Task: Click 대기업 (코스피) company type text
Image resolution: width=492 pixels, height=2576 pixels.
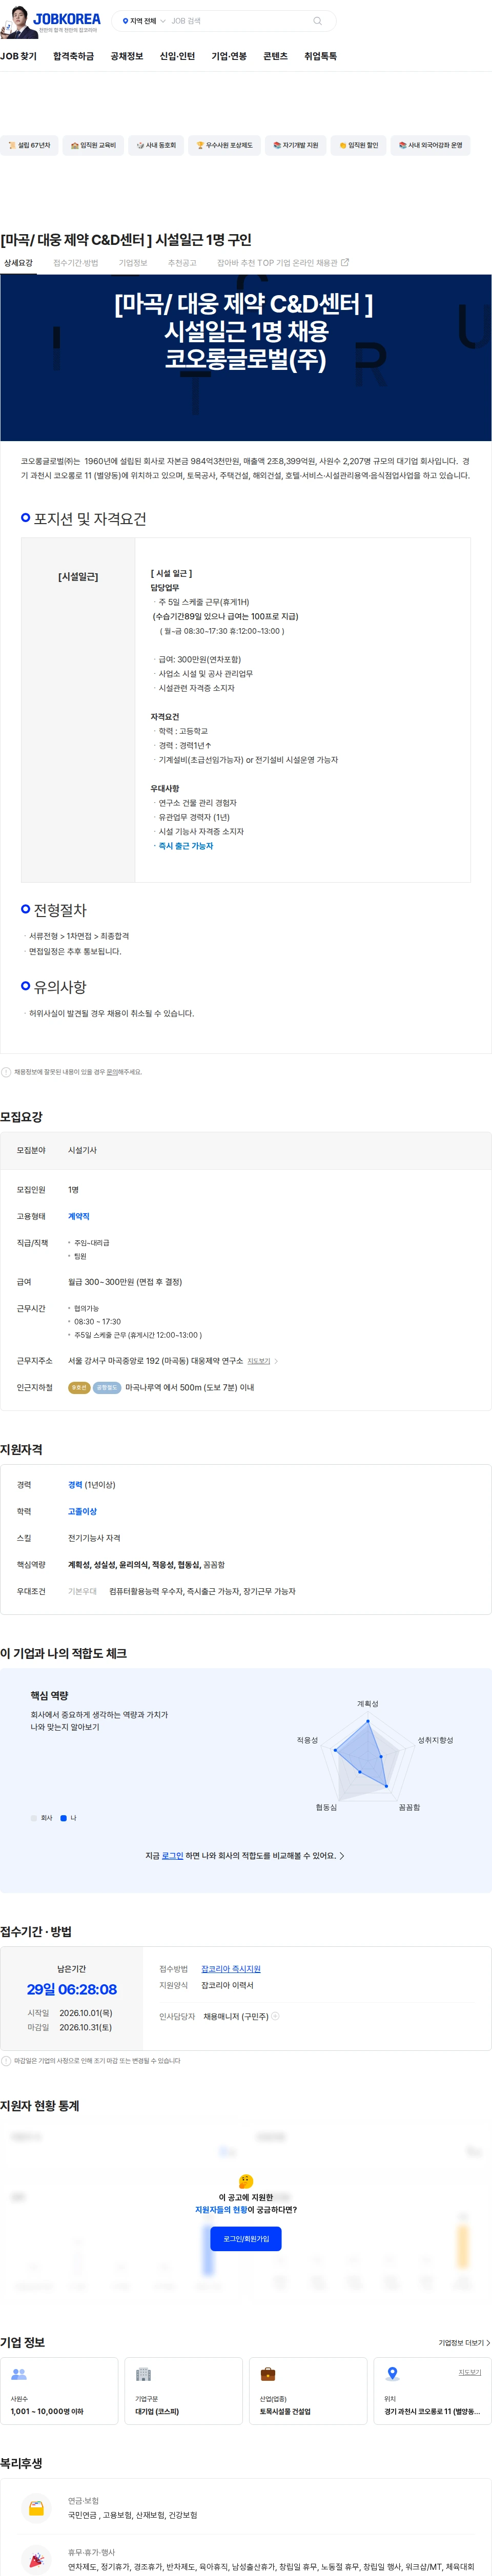Action: pyautogui.click(x=157, y=2411)
